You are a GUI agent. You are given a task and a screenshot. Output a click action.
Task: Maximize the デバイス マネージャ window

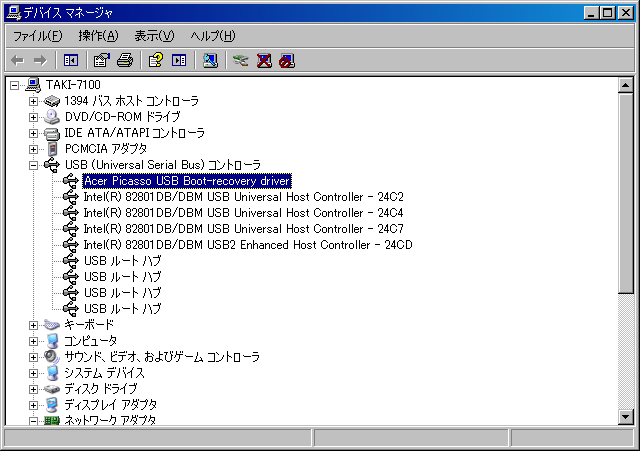607,13
